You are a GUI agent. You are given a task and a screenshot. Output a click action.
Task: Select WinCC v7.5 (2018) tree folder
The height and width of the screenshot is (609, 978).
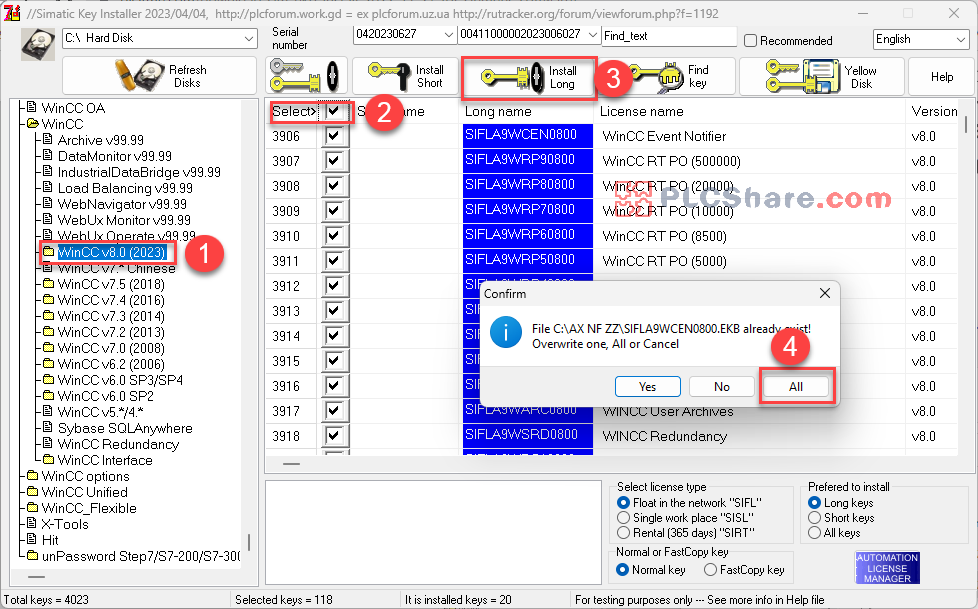point(111,284)
